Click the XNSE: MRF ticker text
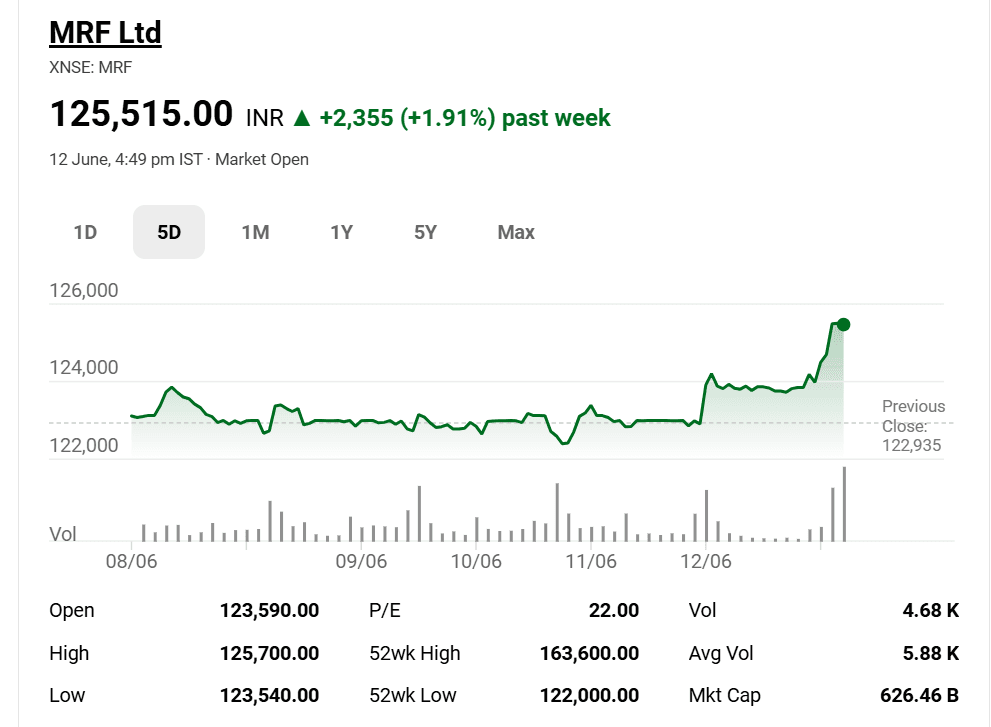This screenshot has height=727, width=991. click(x=90, y=67)
